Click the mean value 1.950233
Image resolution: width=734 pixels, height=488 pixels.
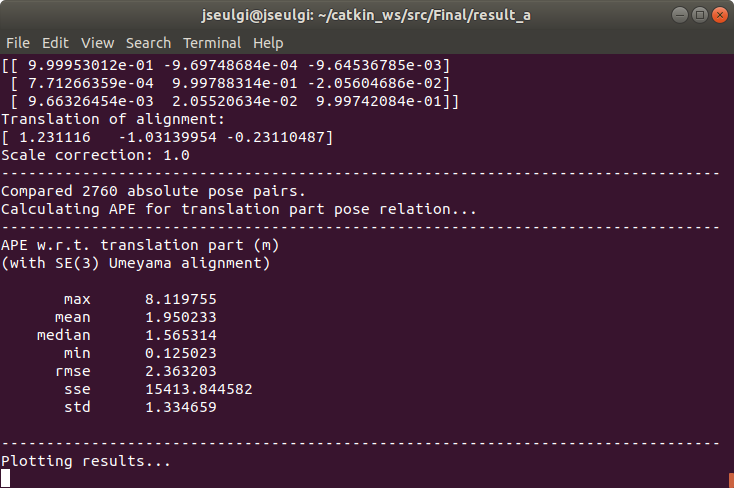[x=181, y=317]
